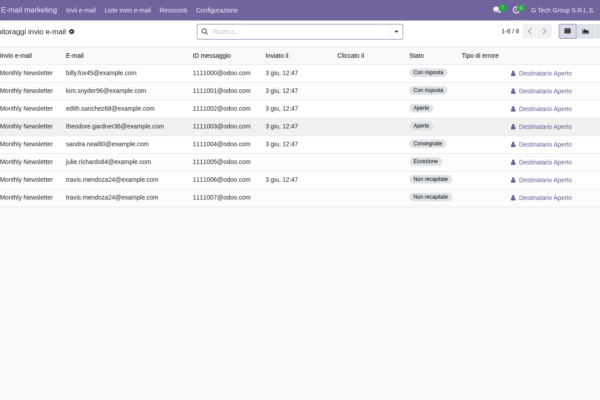This screenshot has height=400, width=600.
Task: Open the Resoconti menu
Action: click(x=173, y=10)
